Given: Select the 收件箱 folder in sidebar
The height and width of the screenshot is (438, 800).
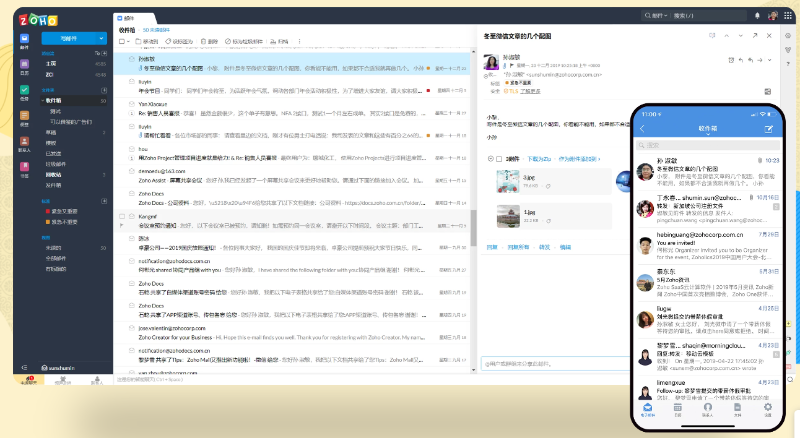Looking at the screenshot, I should [x=52, y=101].
